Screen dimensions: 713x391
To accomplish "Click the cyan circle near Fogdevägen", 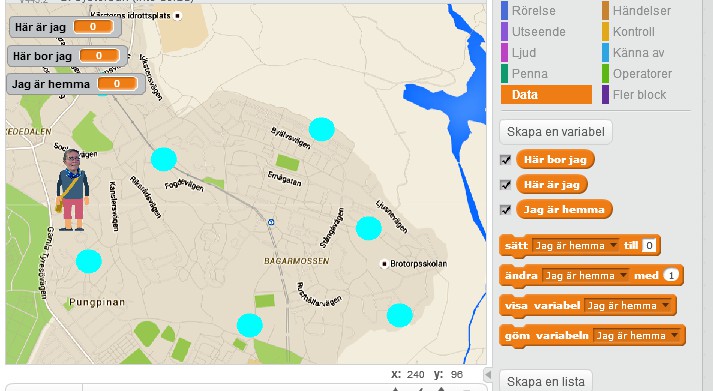I will (x=164, y=159).
